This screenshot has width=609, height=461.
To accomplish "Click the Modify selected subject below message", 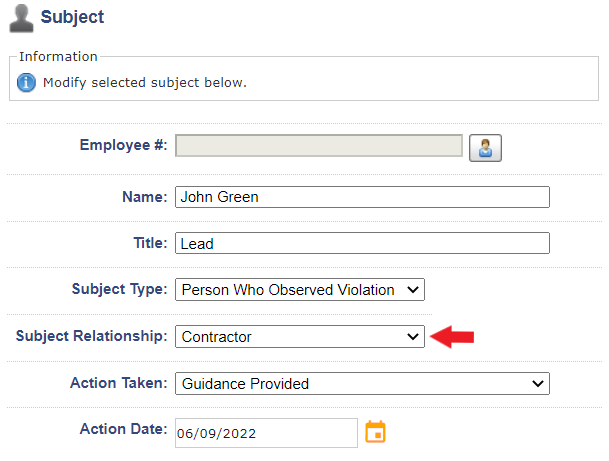I will (144, 83).
